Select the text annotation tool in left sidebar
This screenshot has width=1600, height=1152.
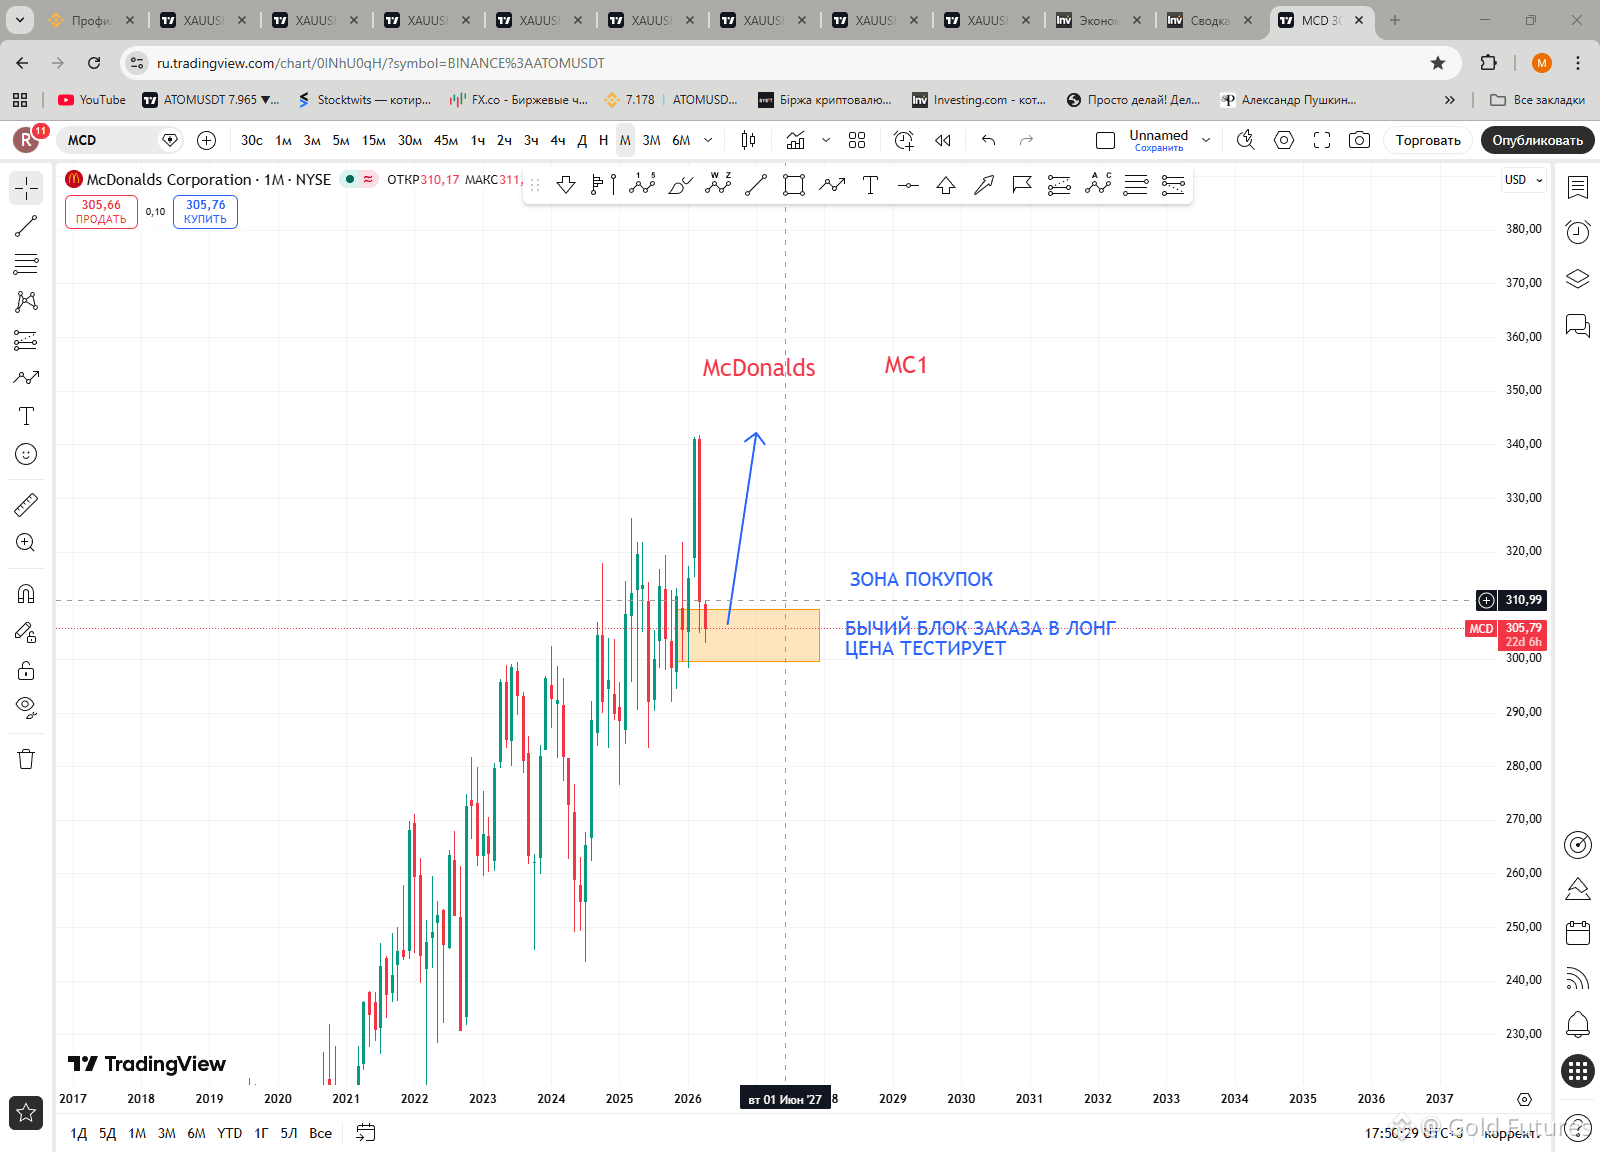click(26, 416)
